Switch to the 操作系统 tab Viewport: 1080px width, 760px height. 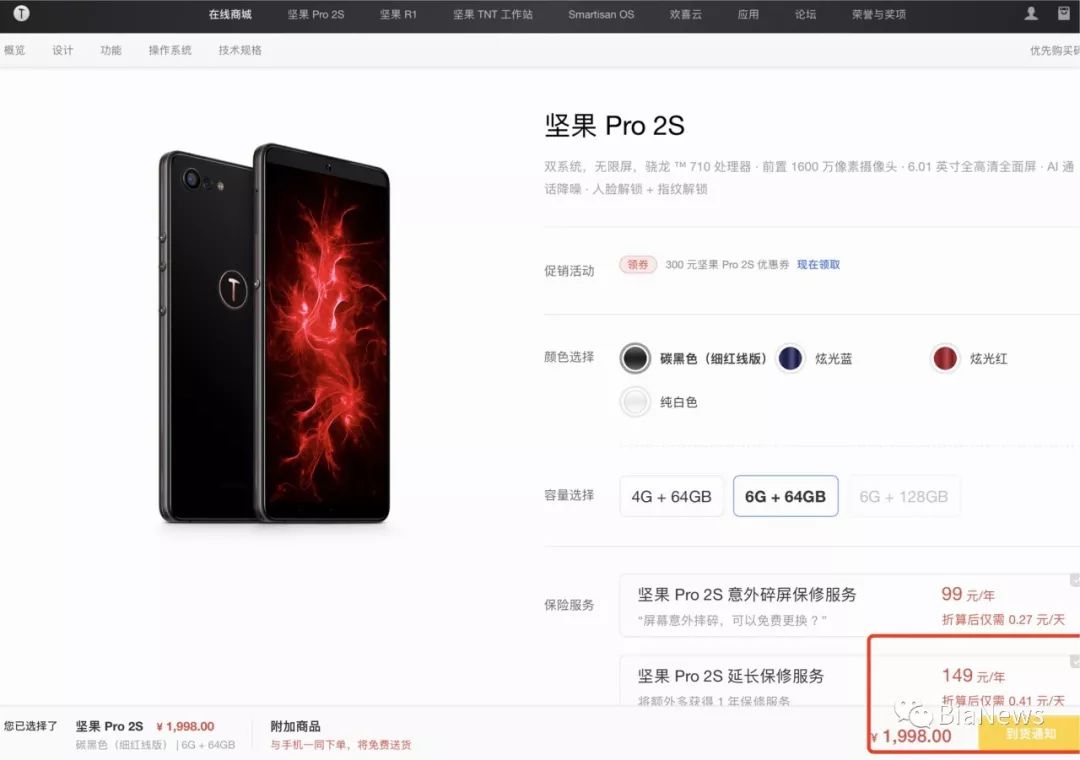pos(169,50)
